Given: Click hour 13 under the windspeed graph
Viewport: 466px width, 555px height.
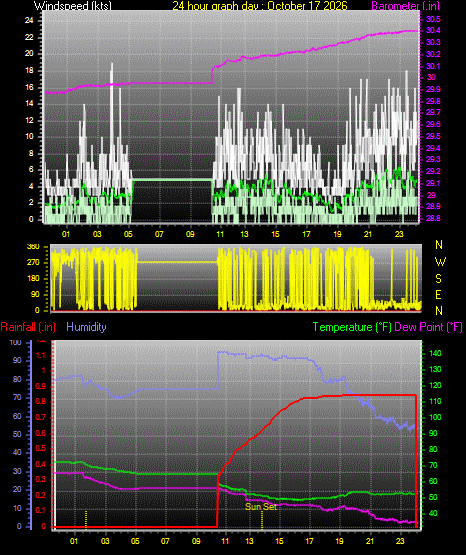Looking at the screenshot, I should click(244, 234).
